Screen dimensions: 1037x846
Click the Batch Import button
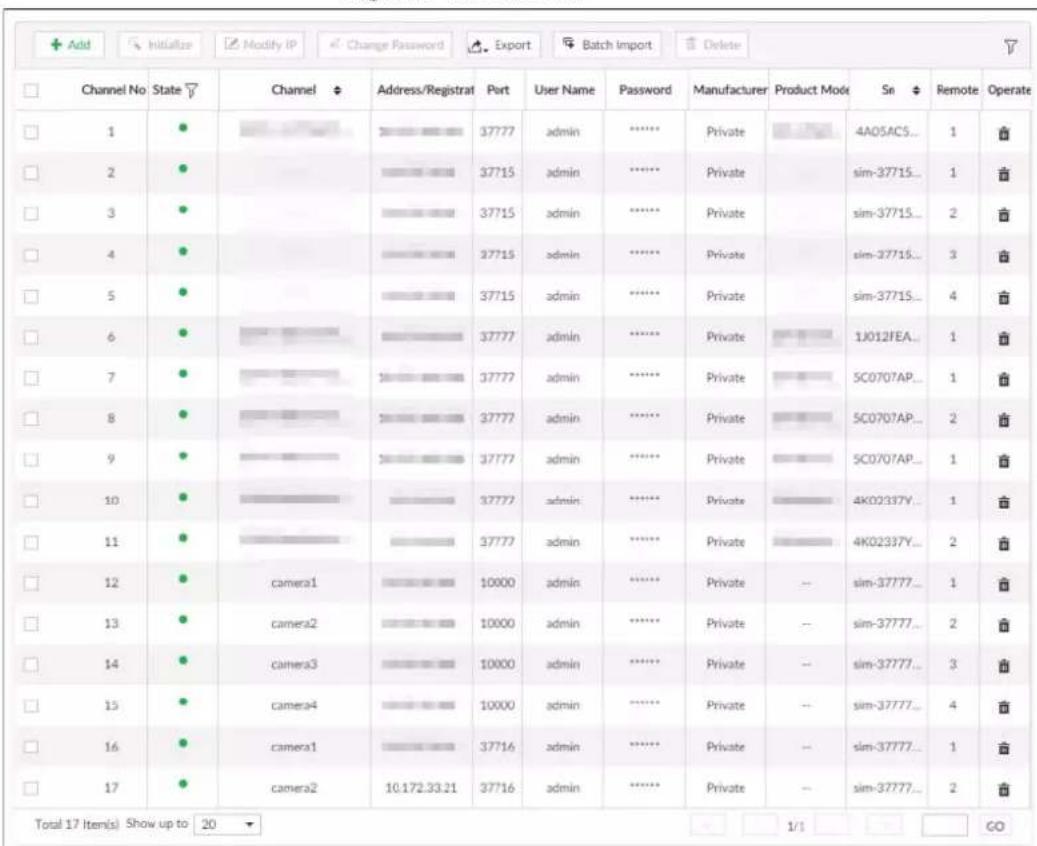607,45
